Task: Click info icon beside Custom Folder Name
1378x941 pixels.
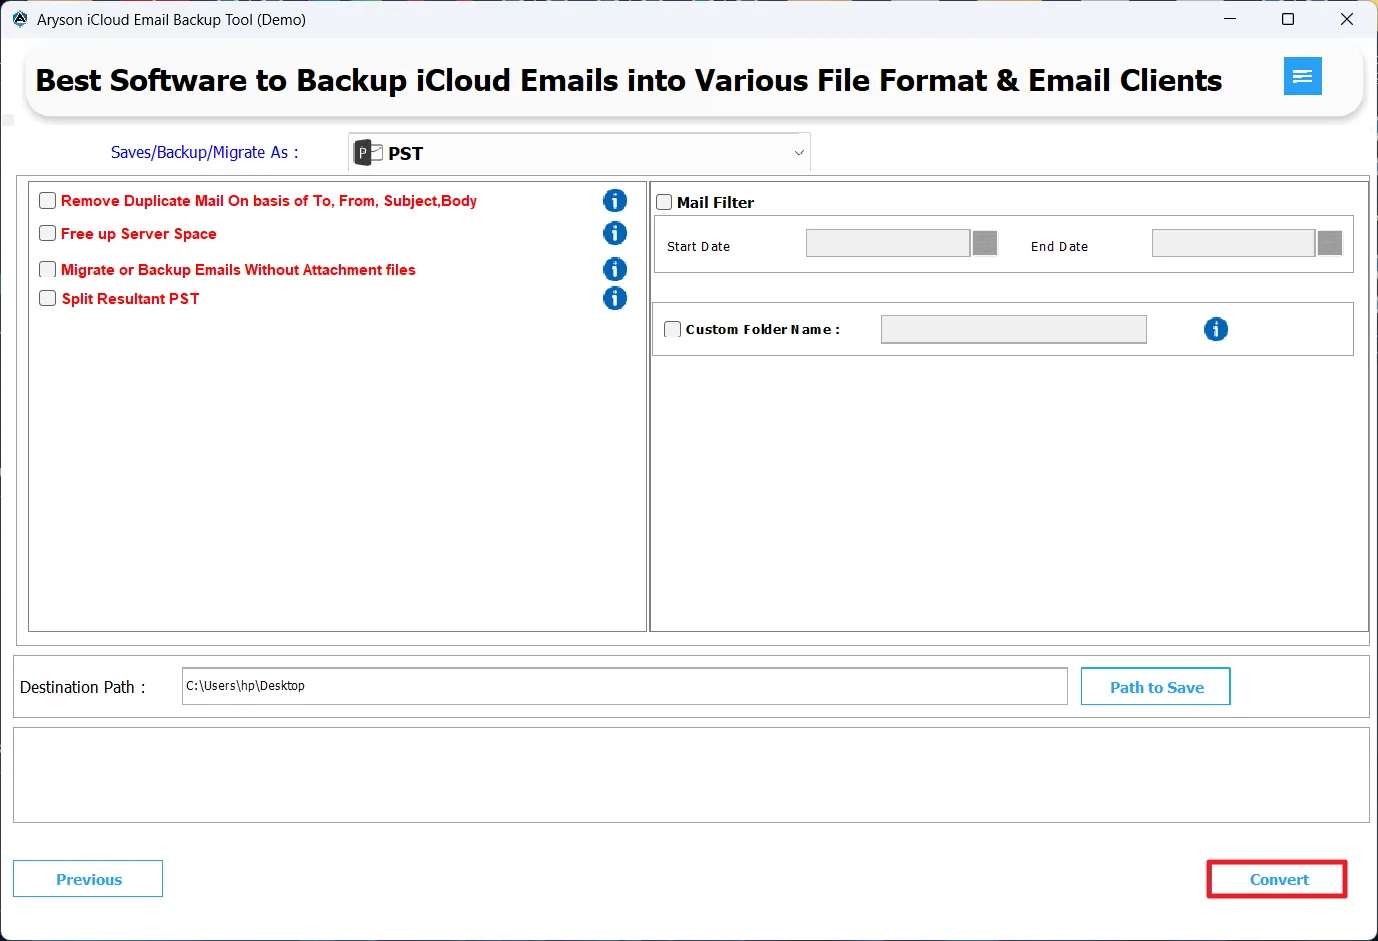Action: (1216, 329)
